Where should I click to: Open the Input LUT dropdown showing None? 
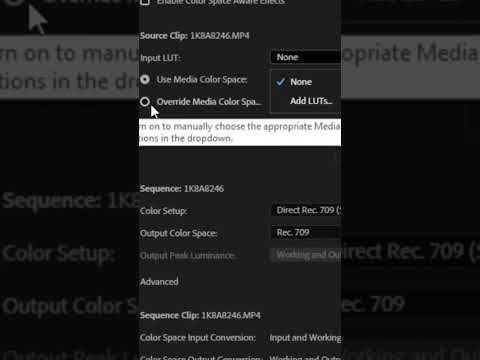point(306,57)
